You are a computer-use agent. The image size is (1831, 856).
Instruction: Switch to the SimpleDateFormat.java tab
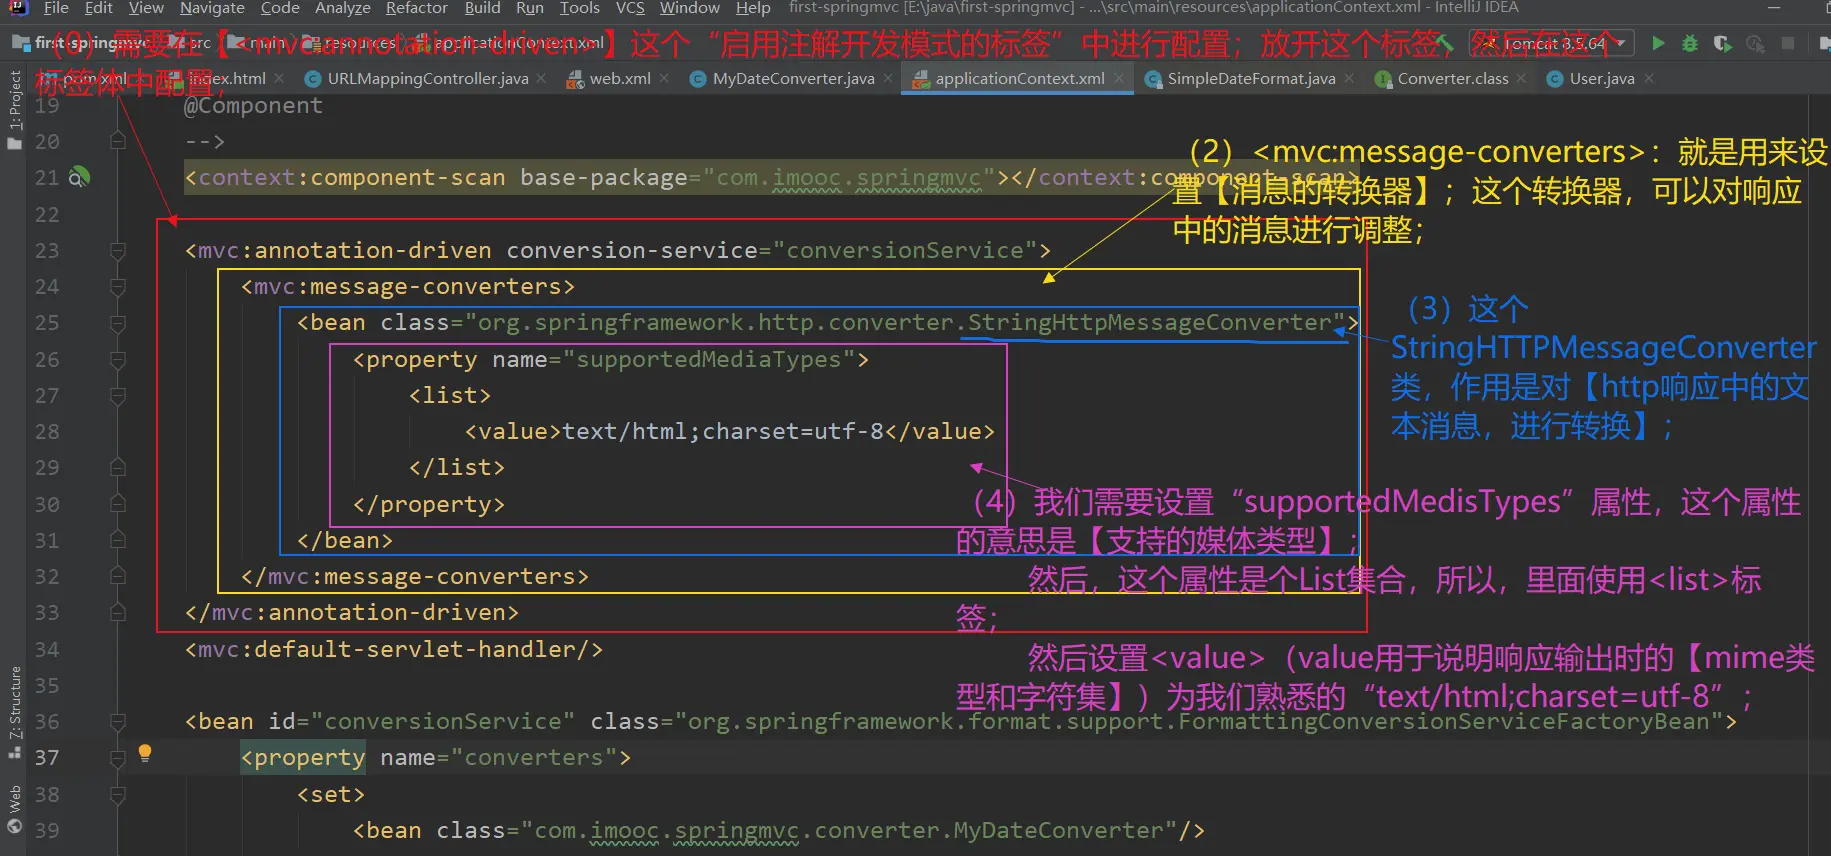[1251, 78]
